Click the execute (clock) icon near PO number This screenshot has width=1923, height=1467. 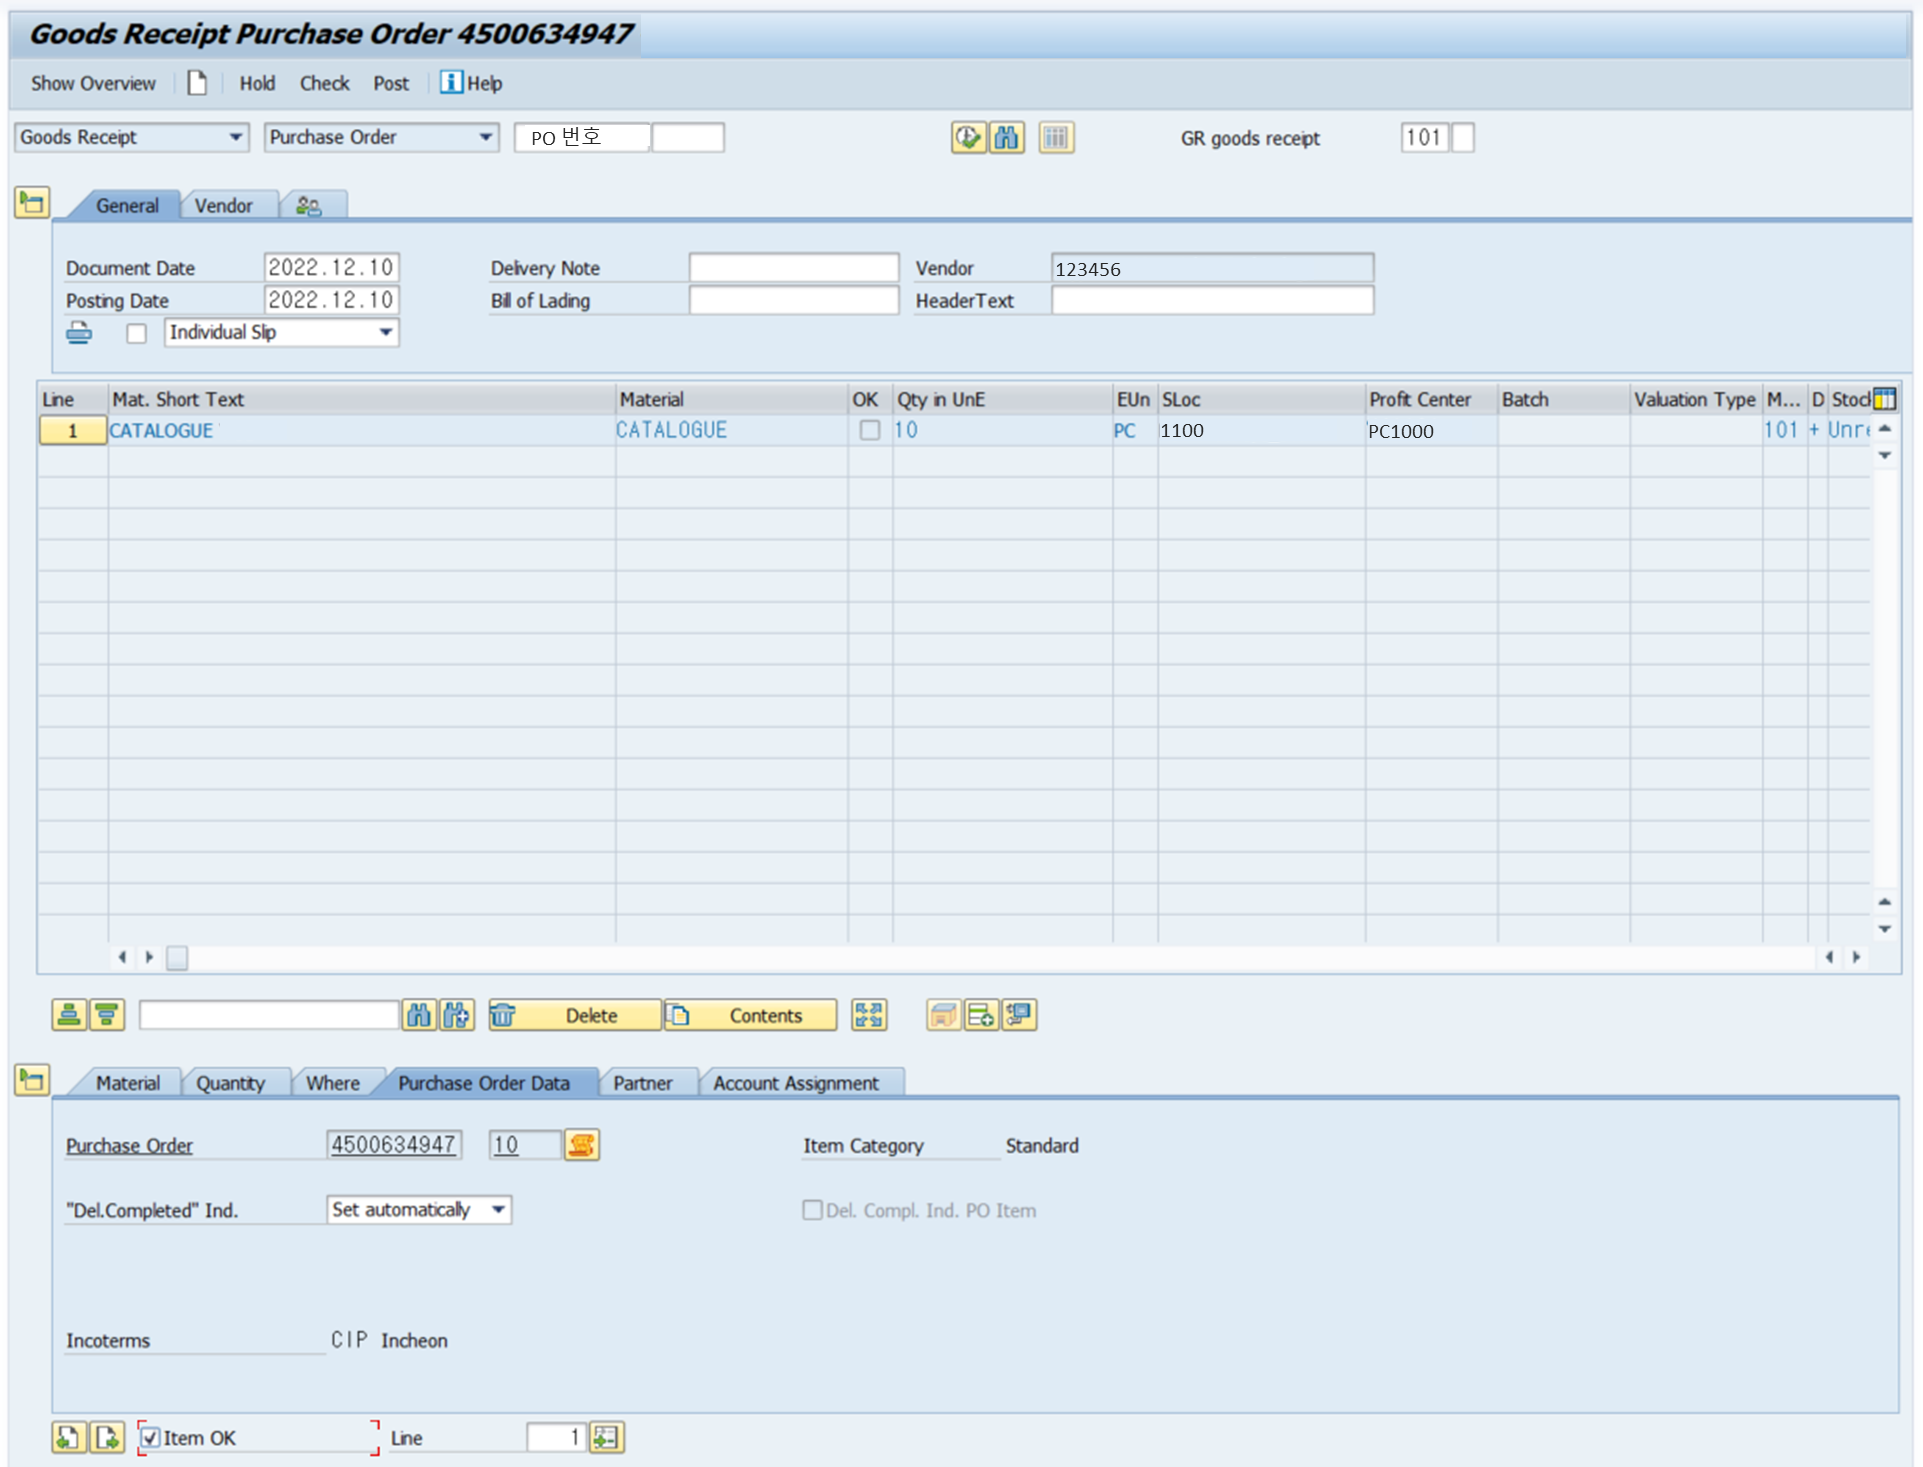967,137
